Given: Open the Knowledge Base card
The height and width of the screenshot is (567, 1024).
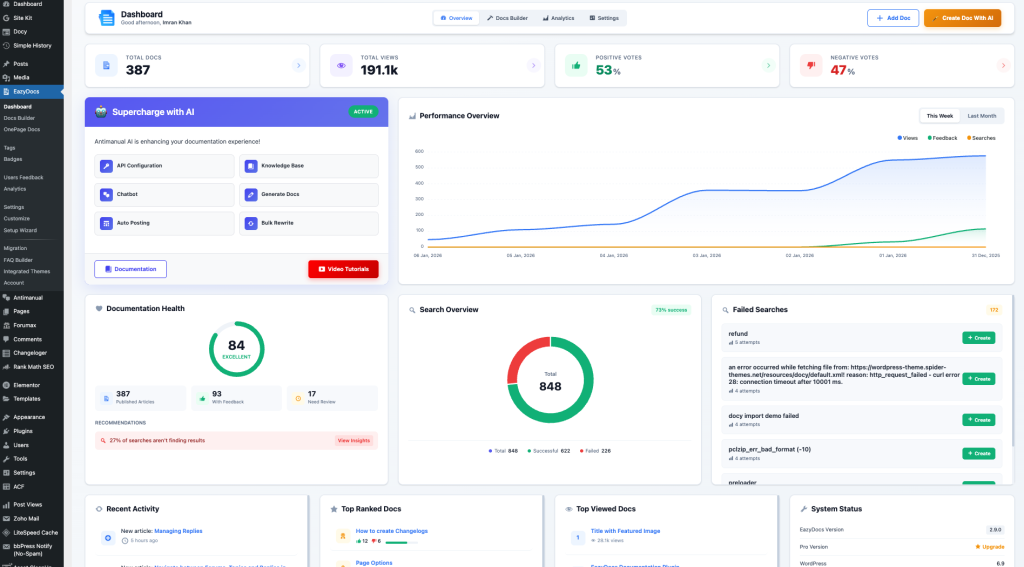Looking at the screenshot, I should pos(309,166).
